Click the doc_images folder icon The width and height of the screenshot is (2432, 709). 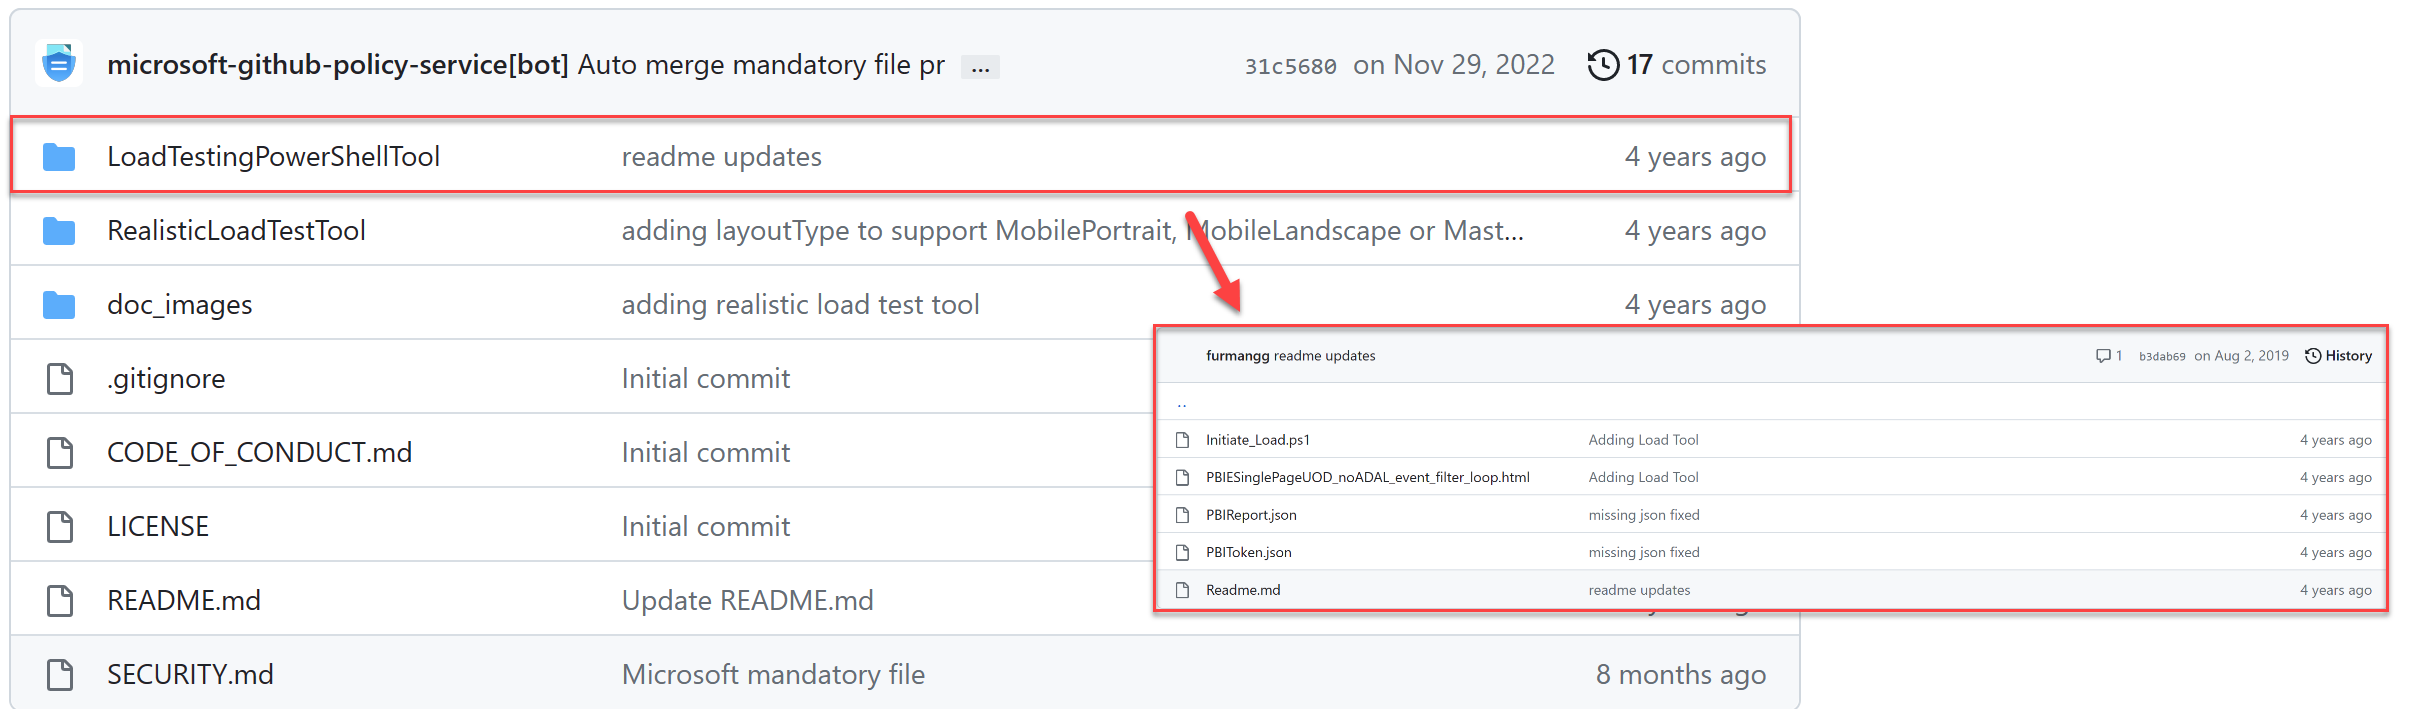pos(59,305)
